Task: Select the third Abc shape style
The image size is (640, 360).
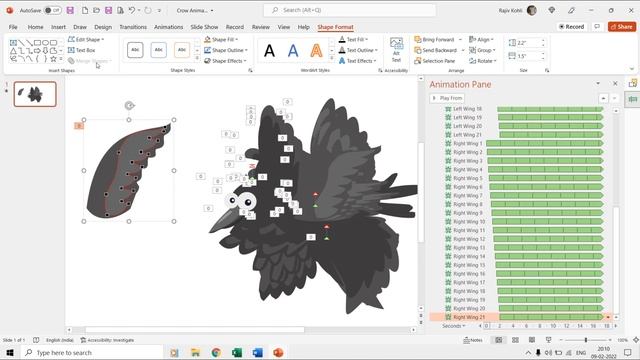Action: [182, 50]
